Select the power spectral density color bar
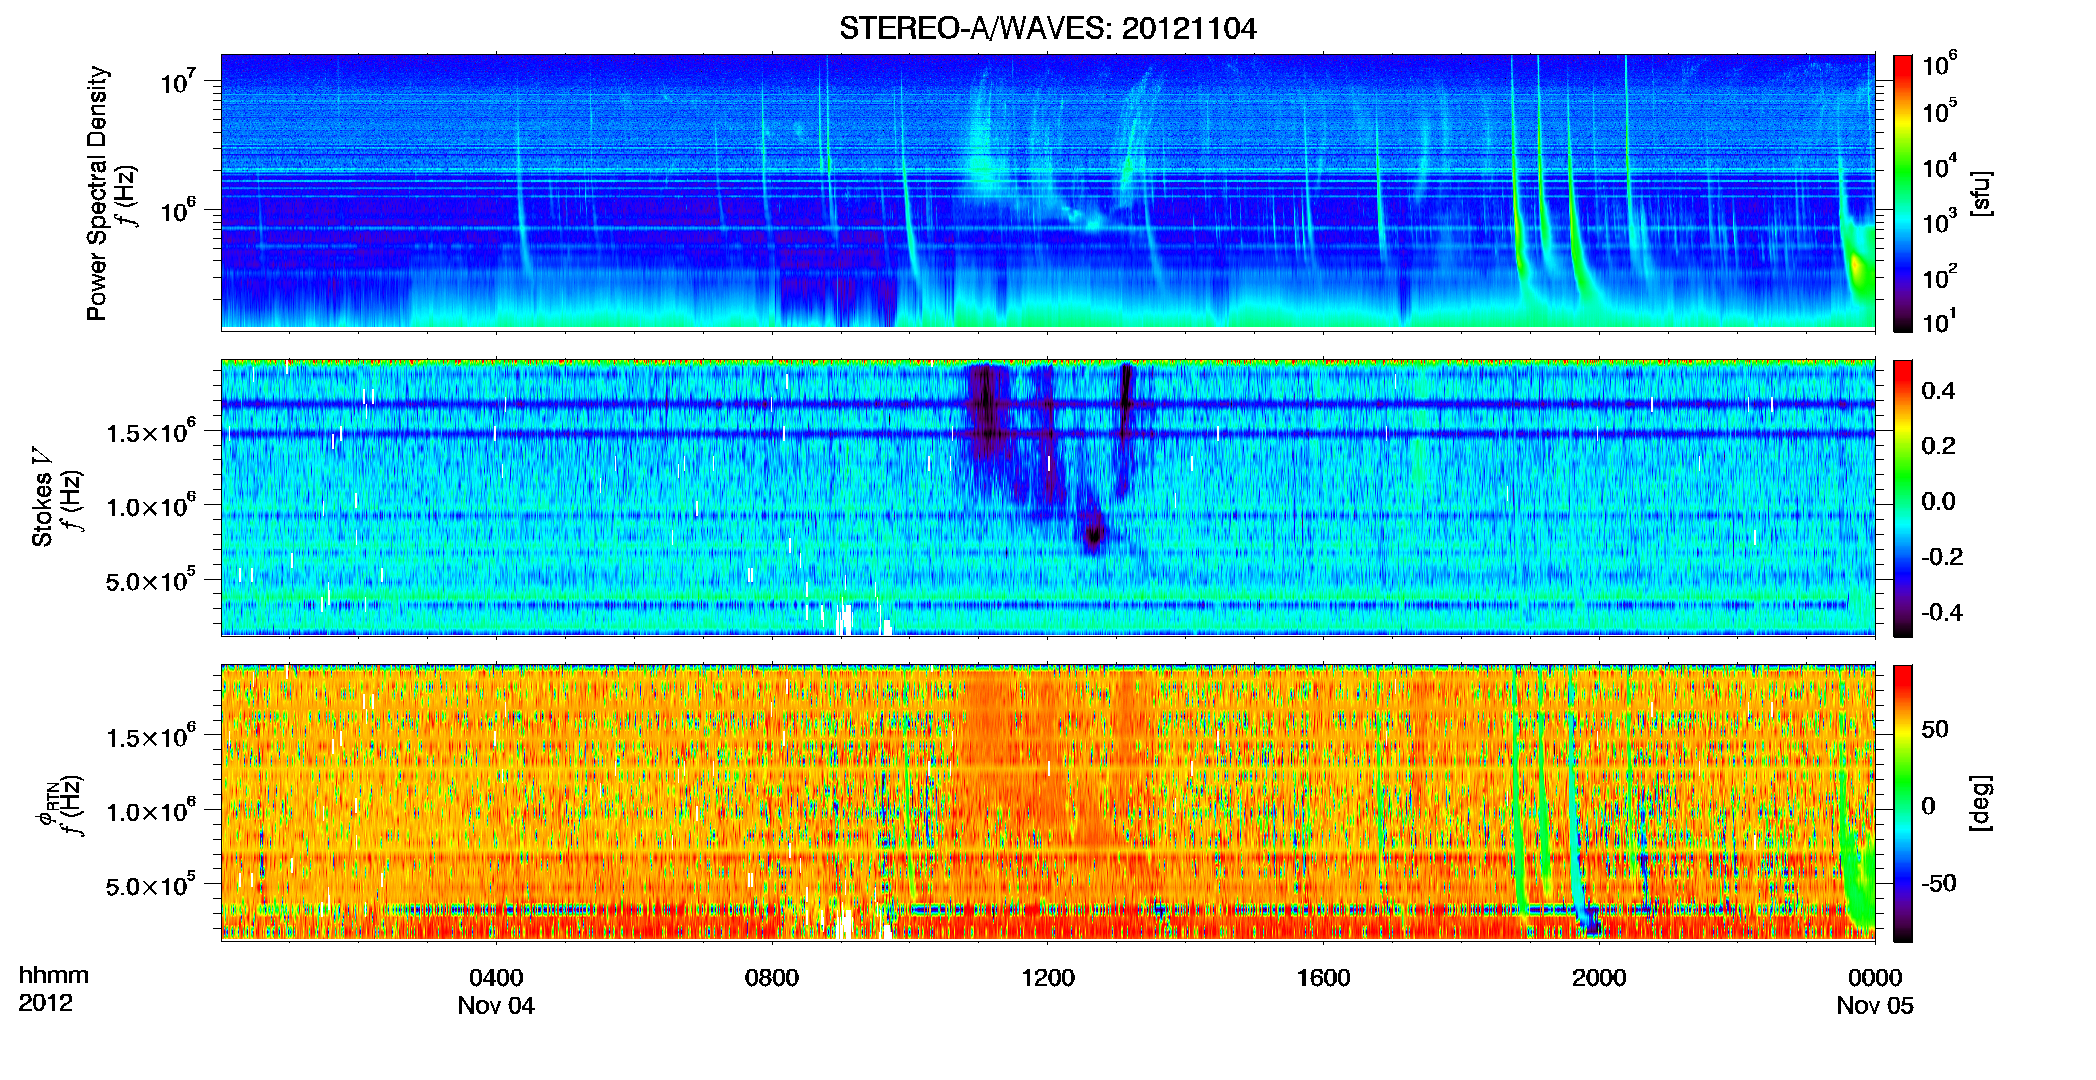This screenshot has width=2096, height=1080. pyautogui.click(x=1902, y=193)
